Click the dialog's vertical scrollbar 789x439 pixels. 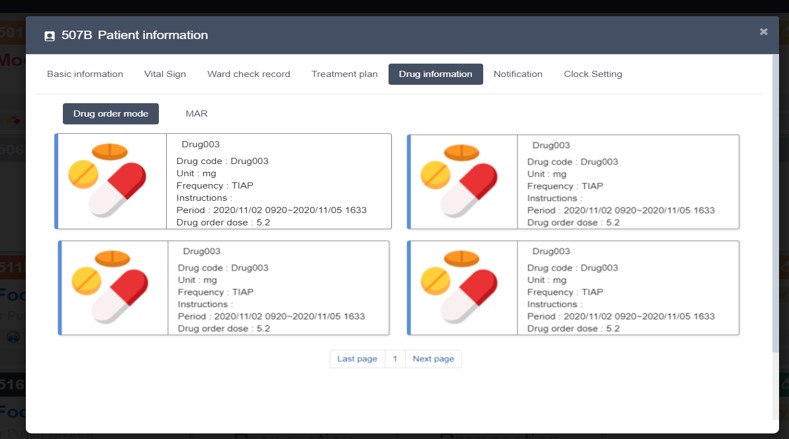click(775, 200)
